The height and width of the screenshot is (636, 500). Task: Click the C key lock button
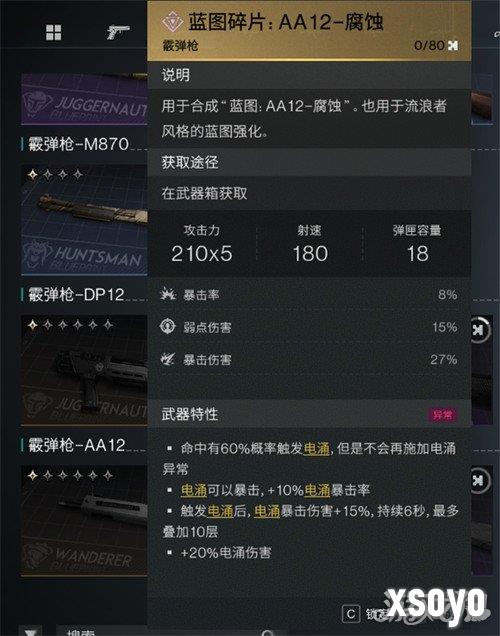(x=351, y=614)
